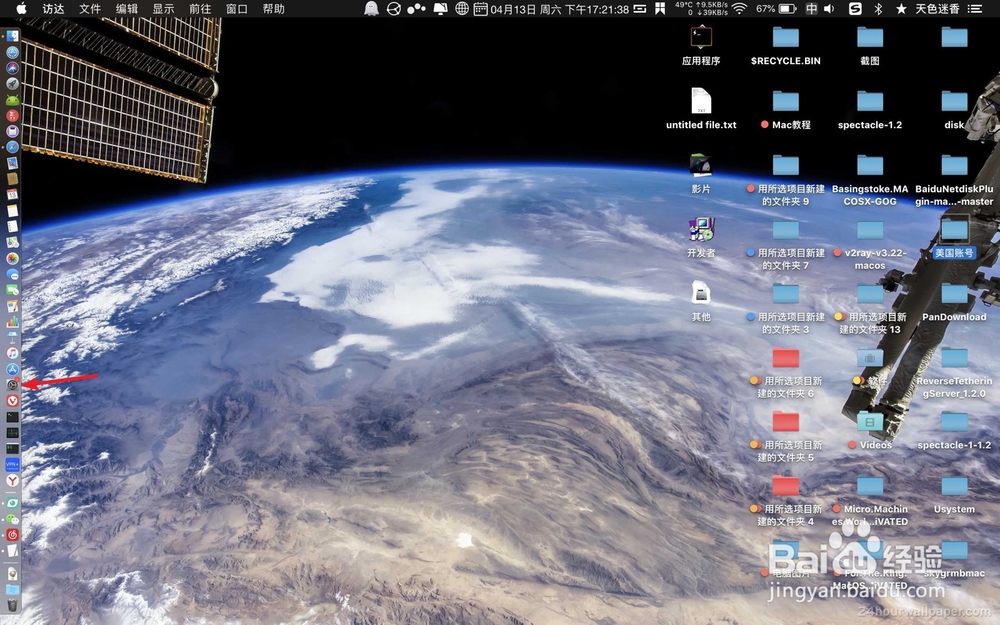Select the spectacle-1-1.2 folder

coord(954,421)
